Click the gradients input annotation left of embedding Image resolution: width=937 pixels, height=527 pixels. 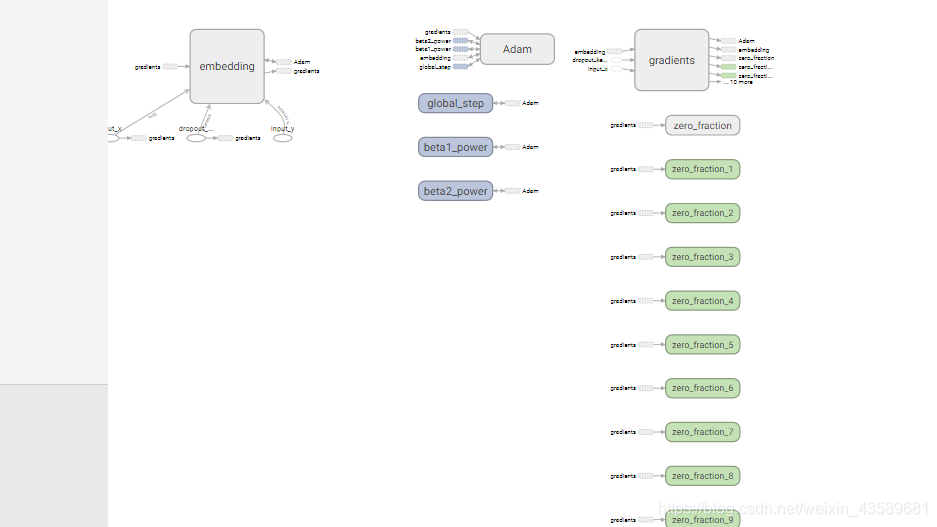[148, 67]
